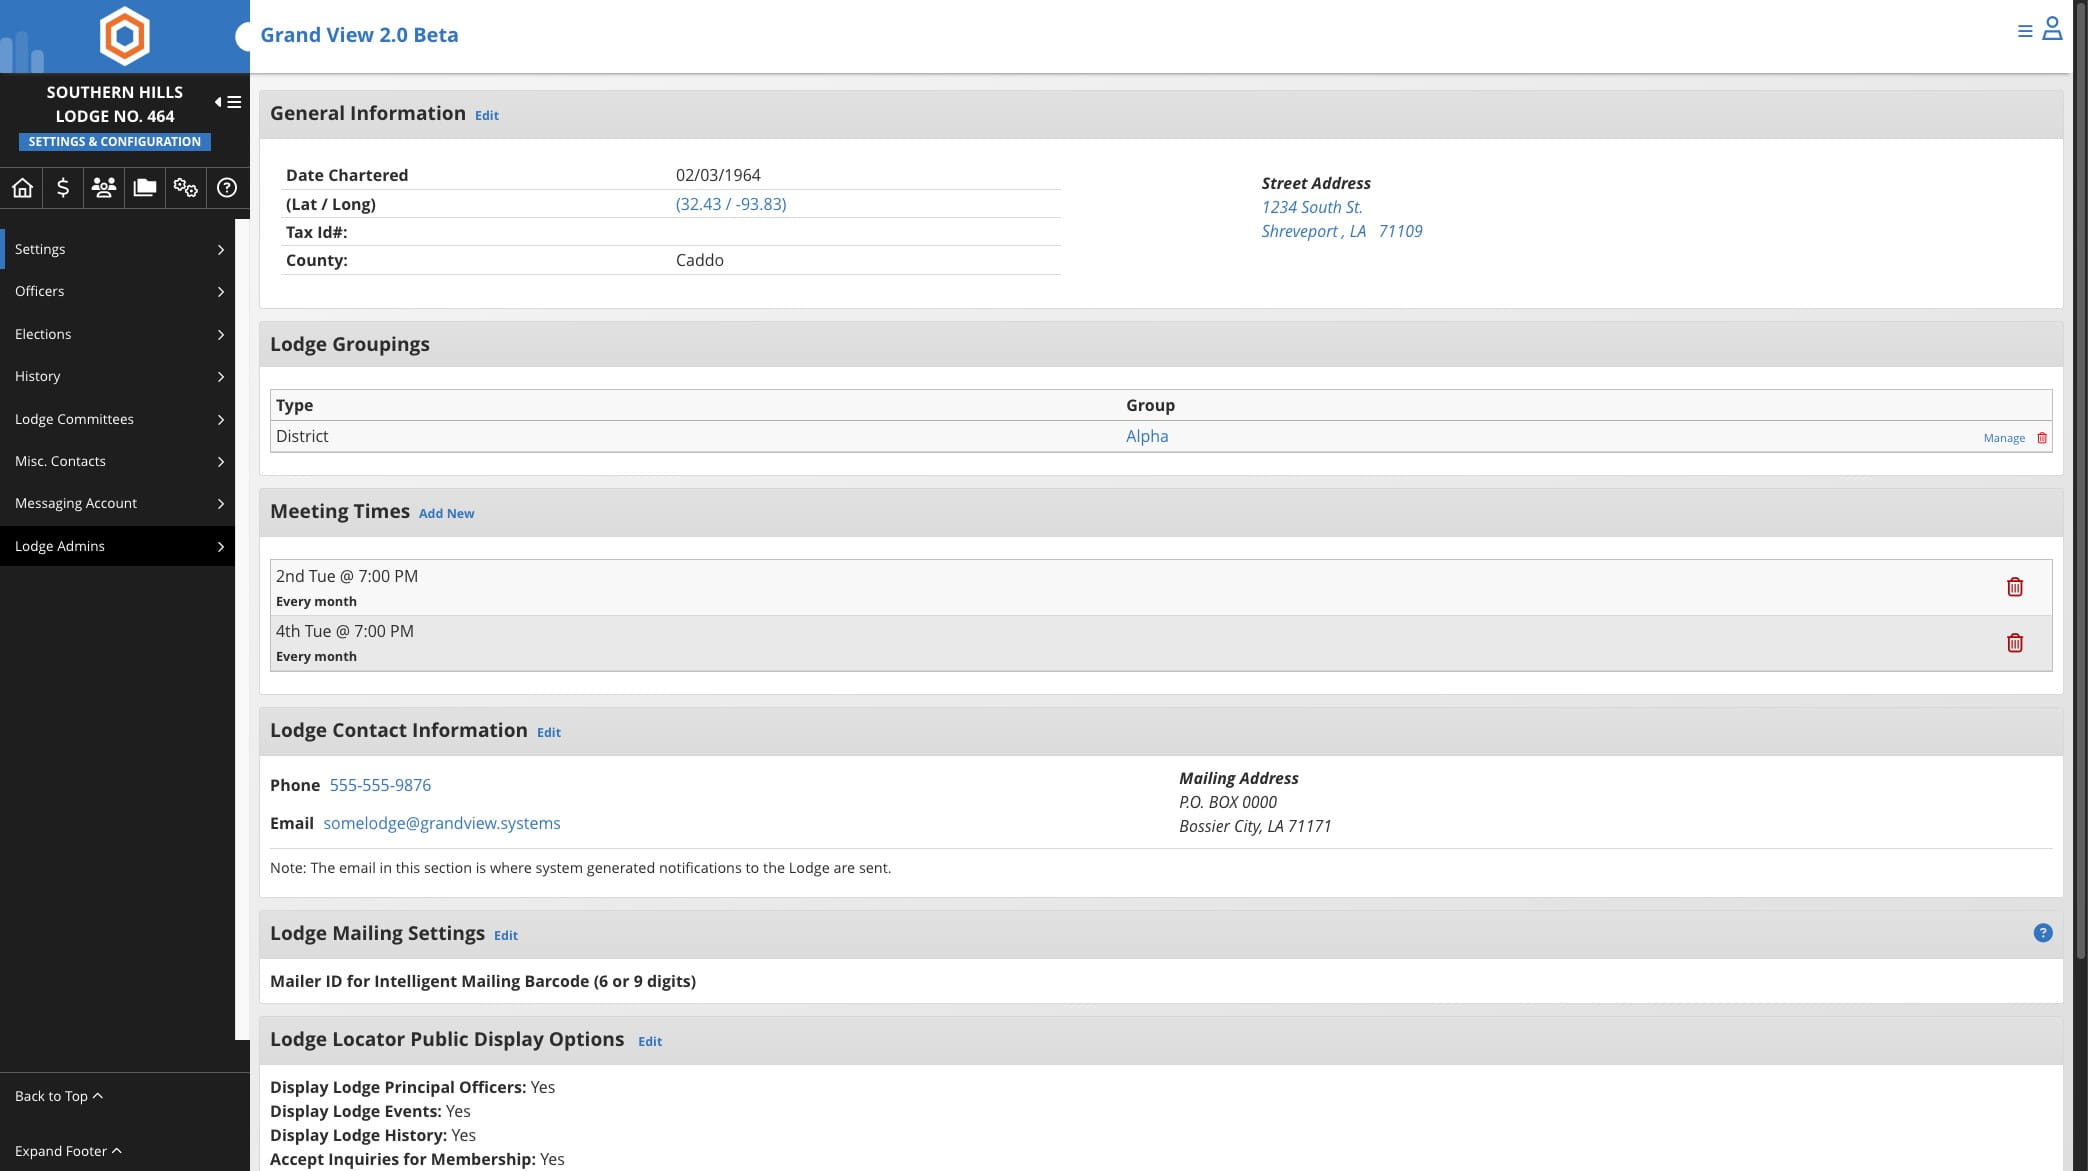
Task: Expand the Lodge Committees sidebar item
Action: click(x=117, y=419)
